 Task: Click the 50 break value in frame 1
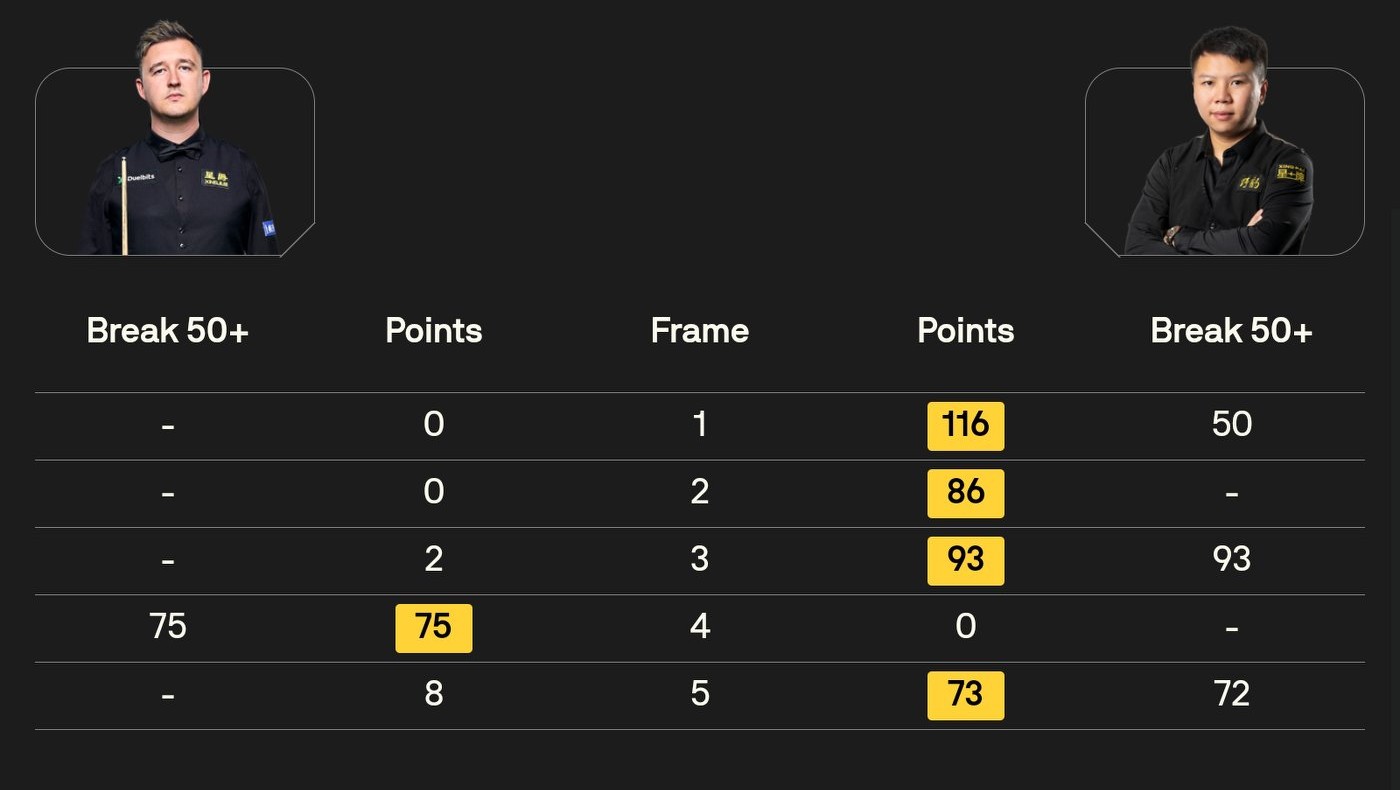[1231, 425]
